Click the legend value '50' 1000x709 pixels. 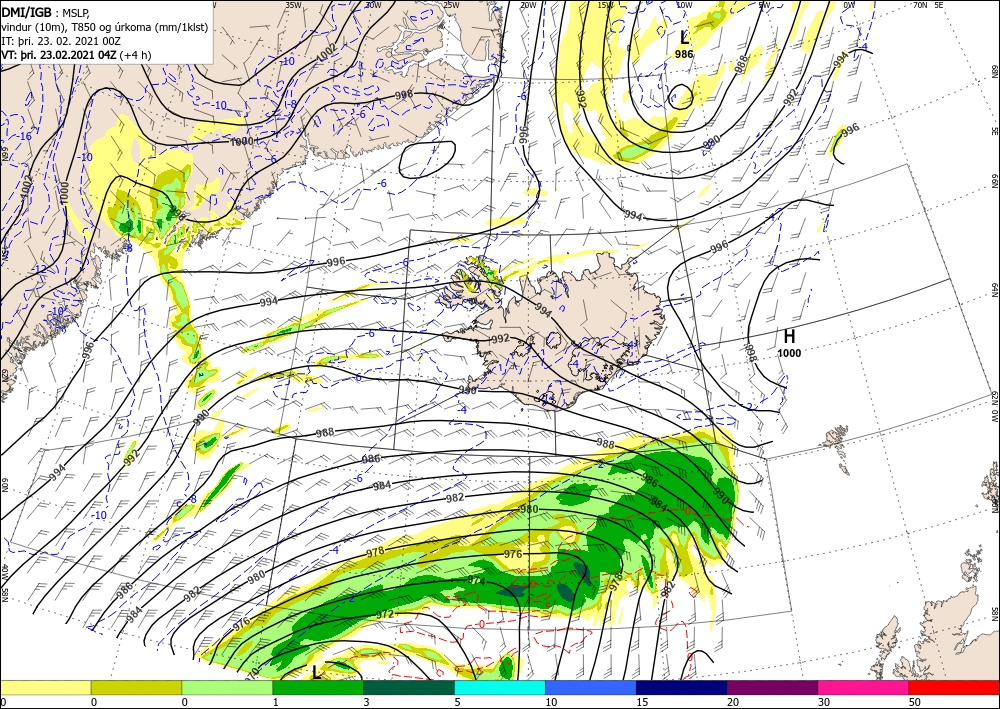tap(914, 702)
